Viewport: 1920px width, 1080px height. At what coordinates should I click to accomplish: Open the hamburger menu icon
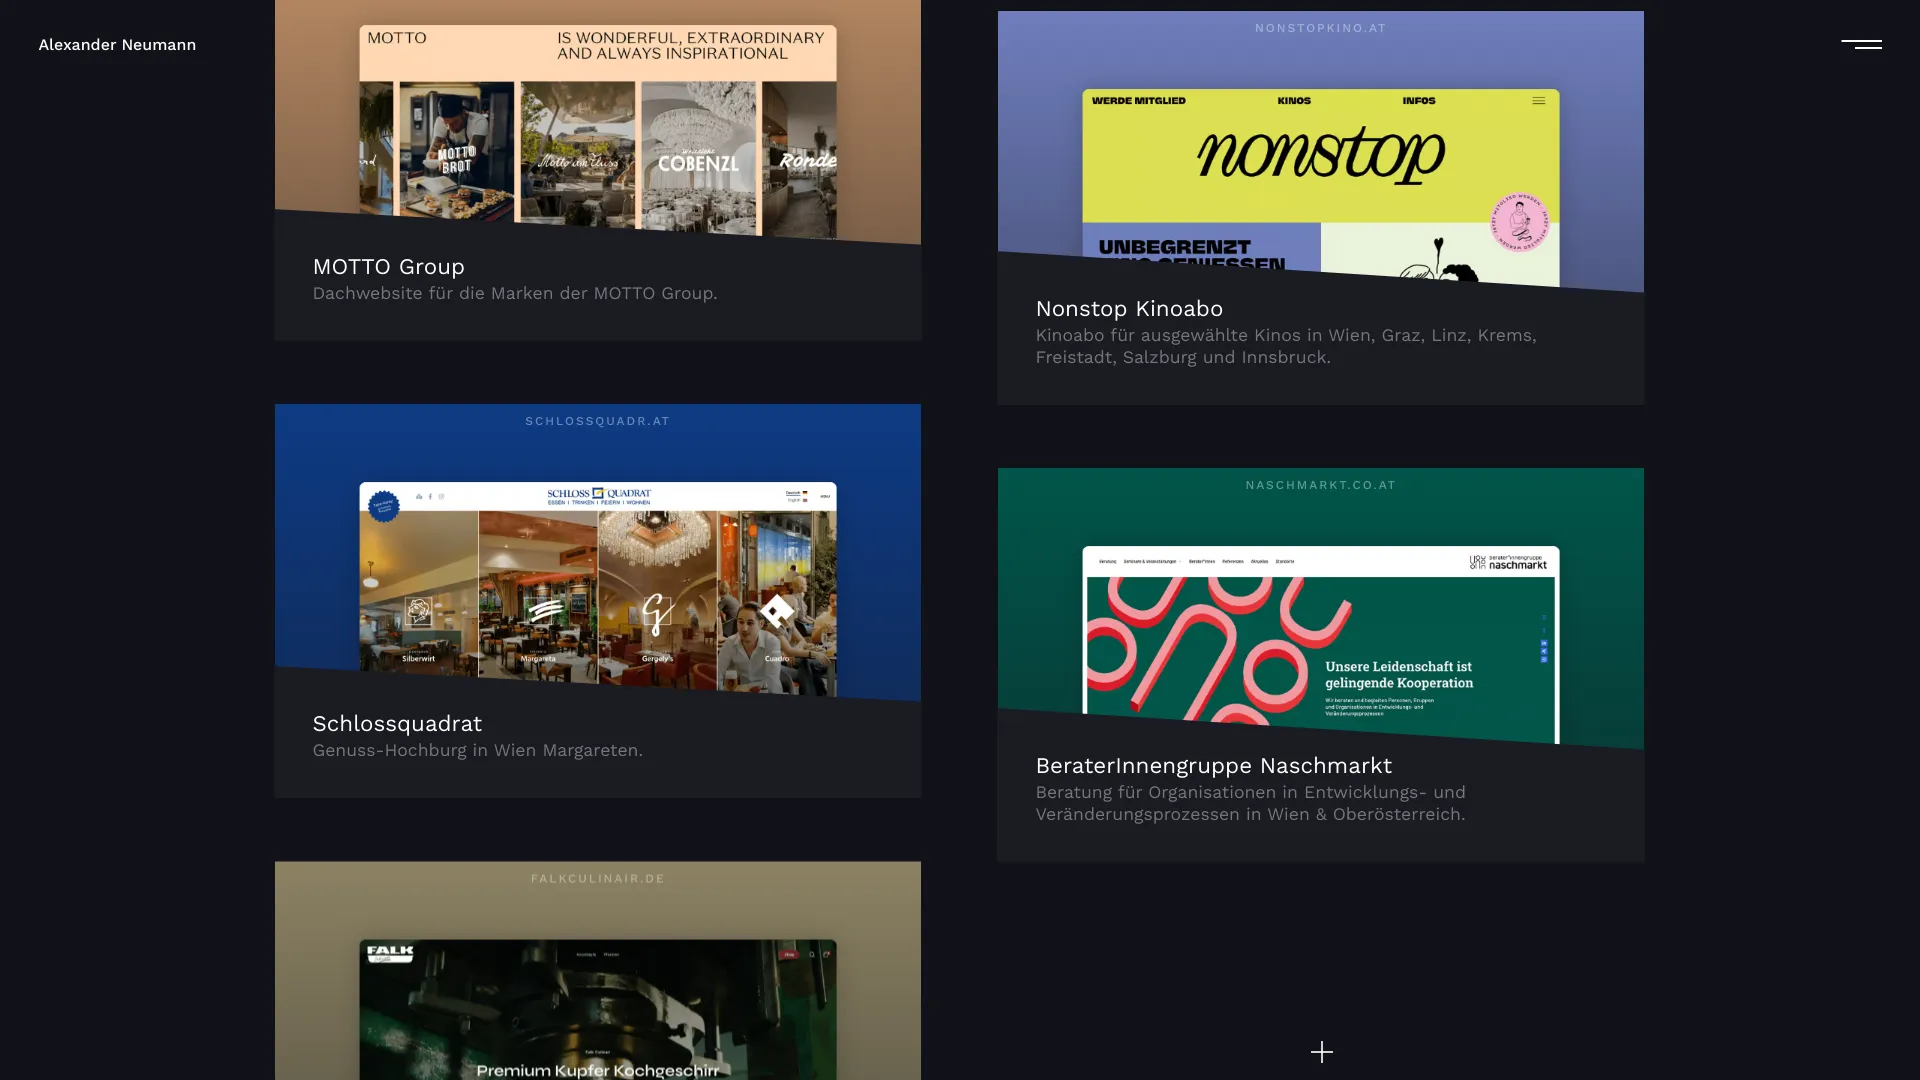[1861, 44]
